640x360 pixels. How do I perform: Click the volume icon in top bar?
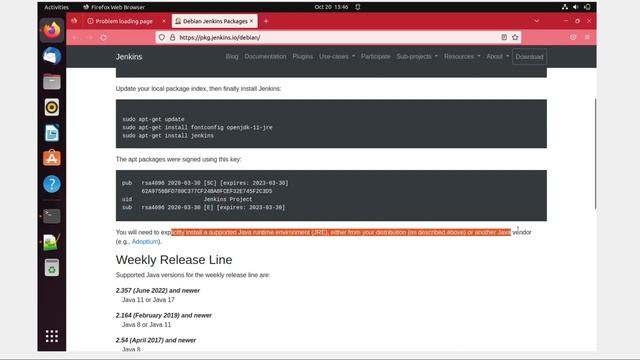point(576,7)
